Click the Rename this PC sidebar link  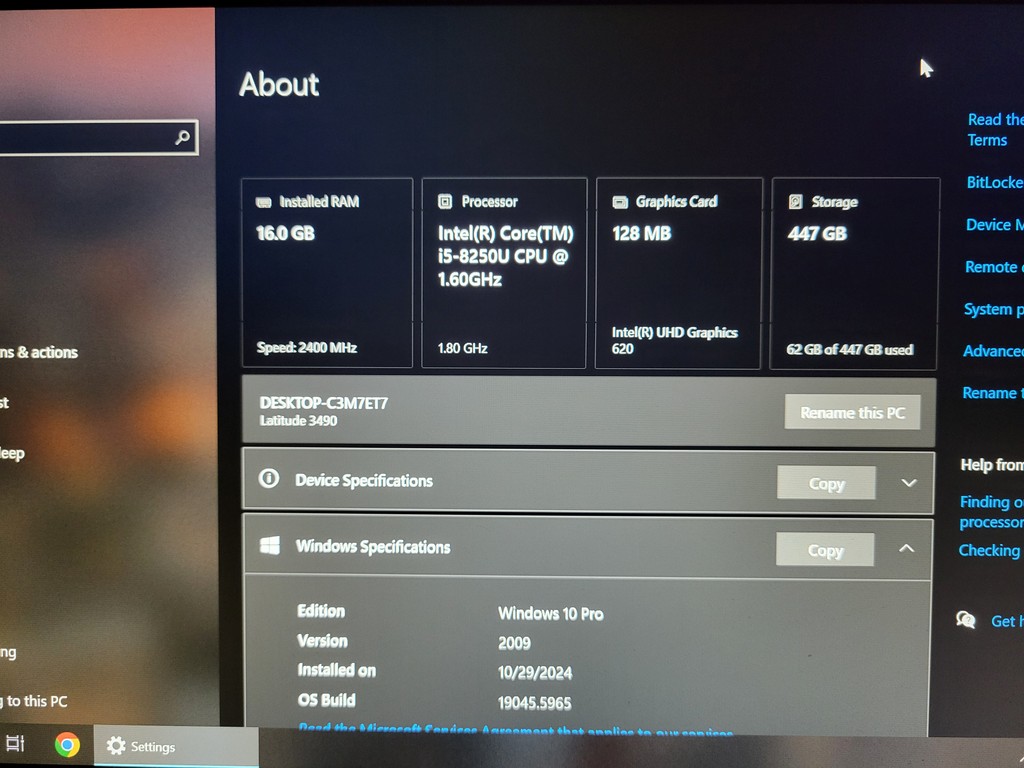[x=993, y=393]
